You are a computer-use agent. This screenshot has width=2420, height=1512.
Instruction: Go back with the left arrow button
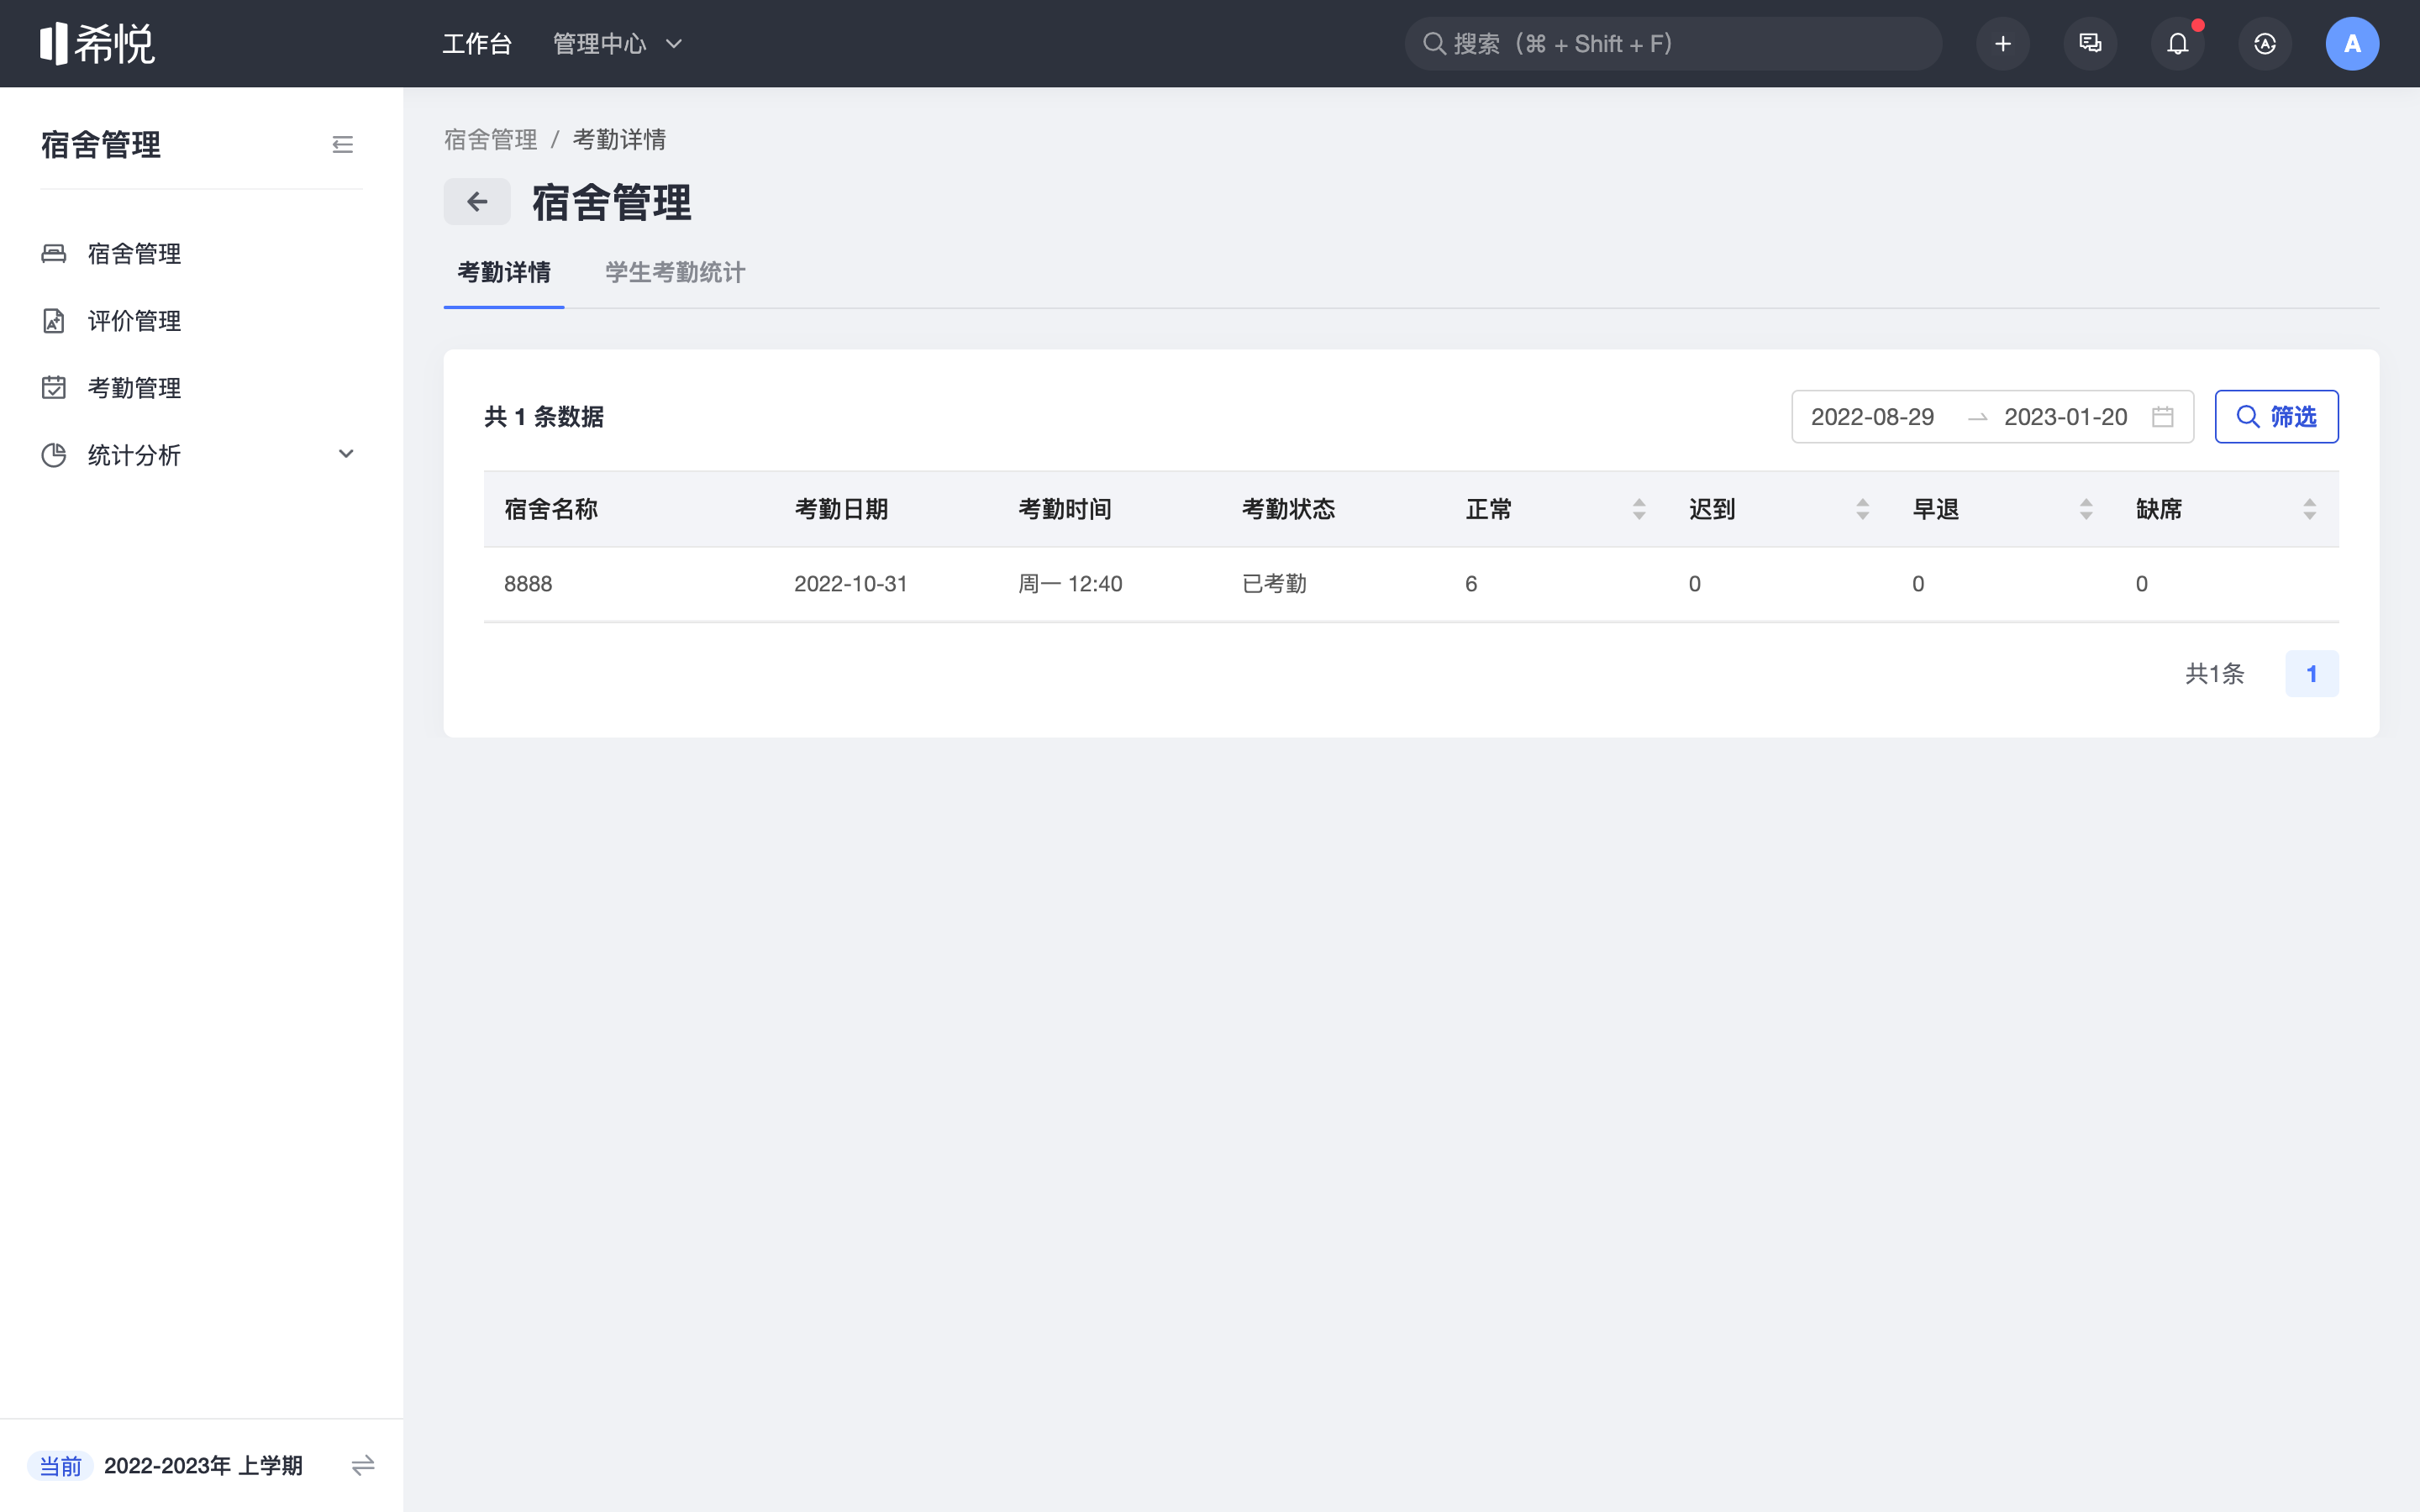477,202
